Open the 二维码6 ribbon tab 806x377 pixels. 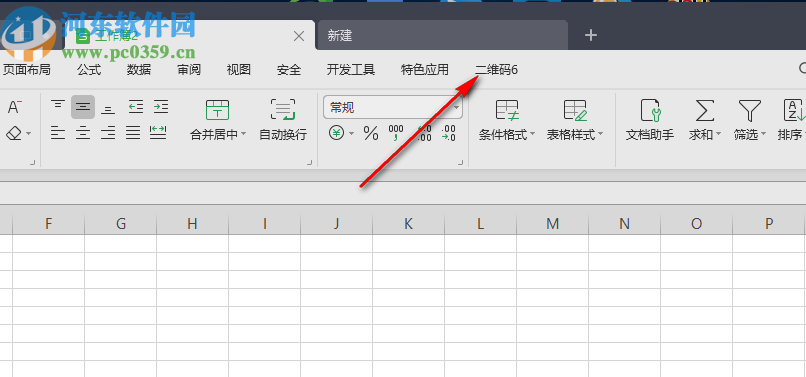point(496,70)
